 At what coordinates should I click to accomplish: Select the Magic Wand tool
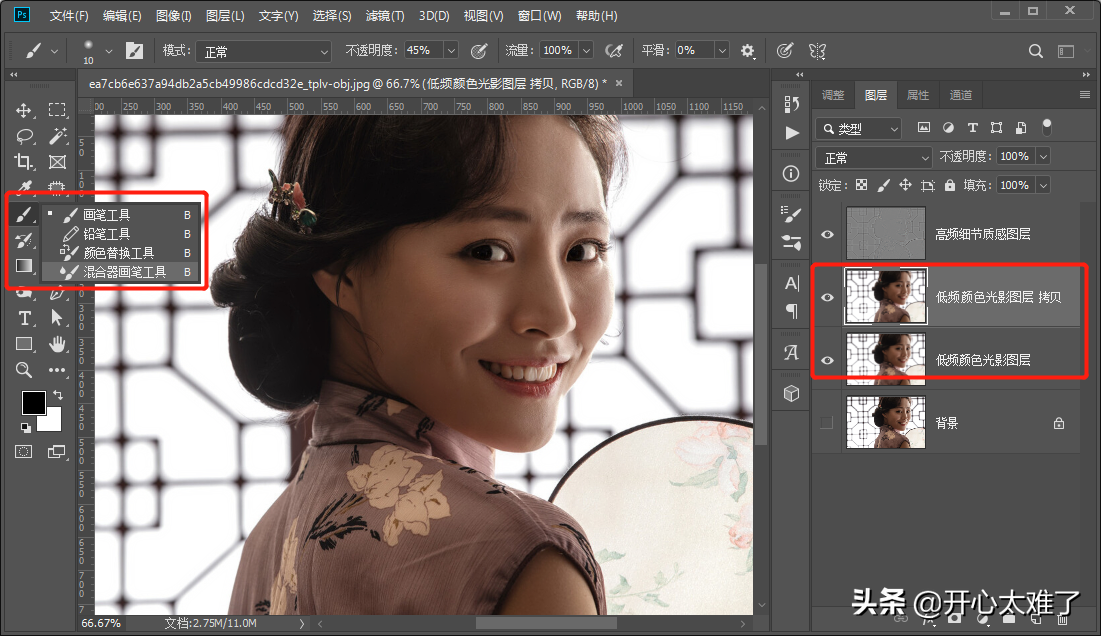pyautogui.click(x=58, y=135)
